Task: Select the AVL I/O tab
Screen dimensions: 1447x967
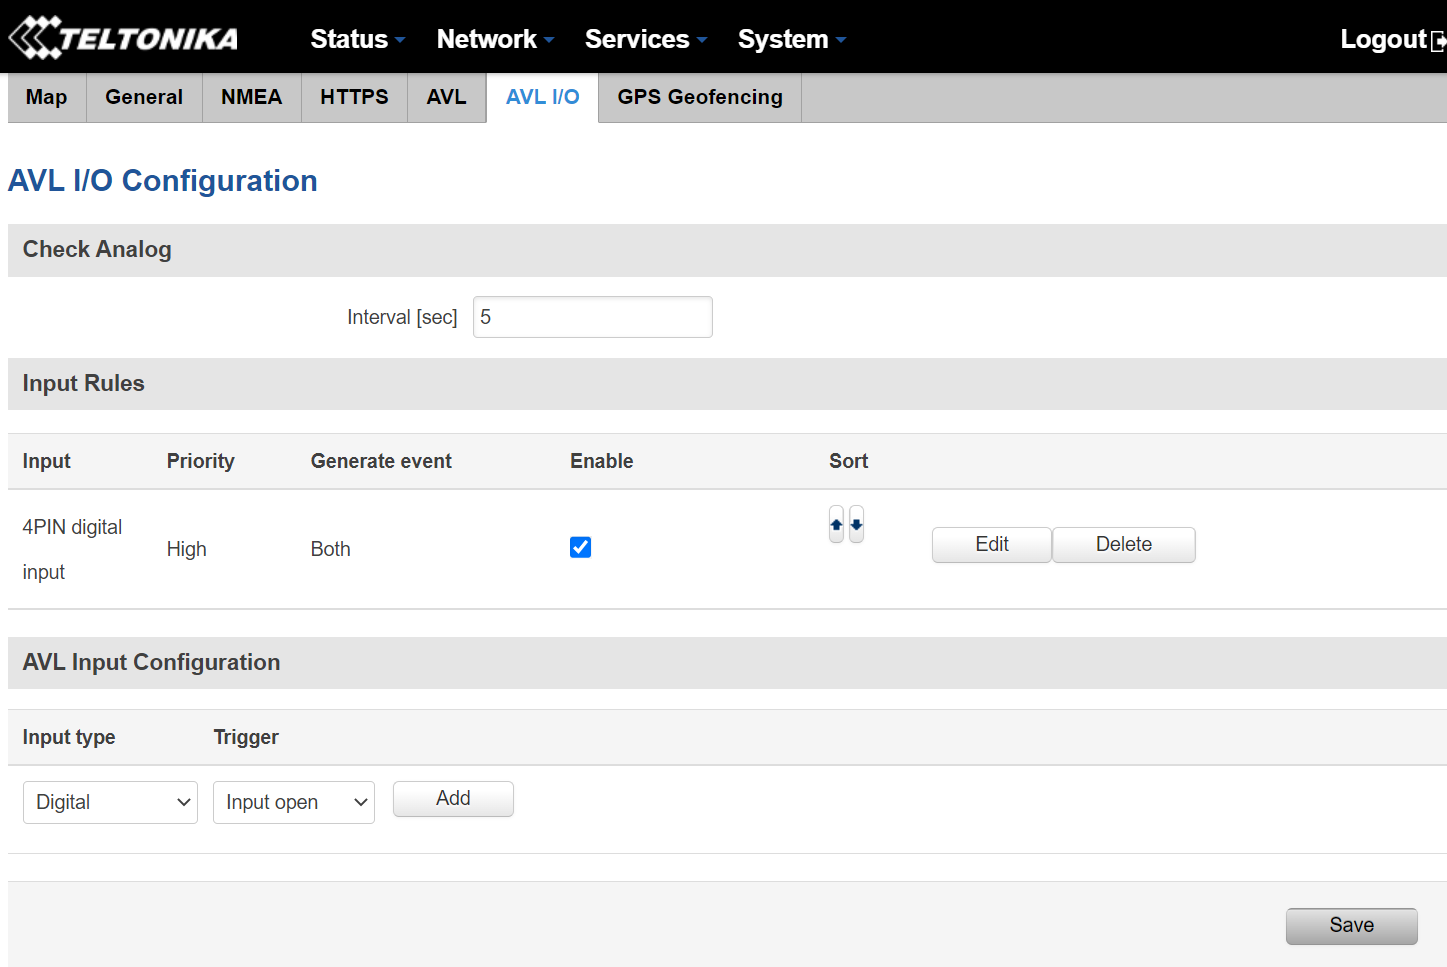Action: pos(543,97)
